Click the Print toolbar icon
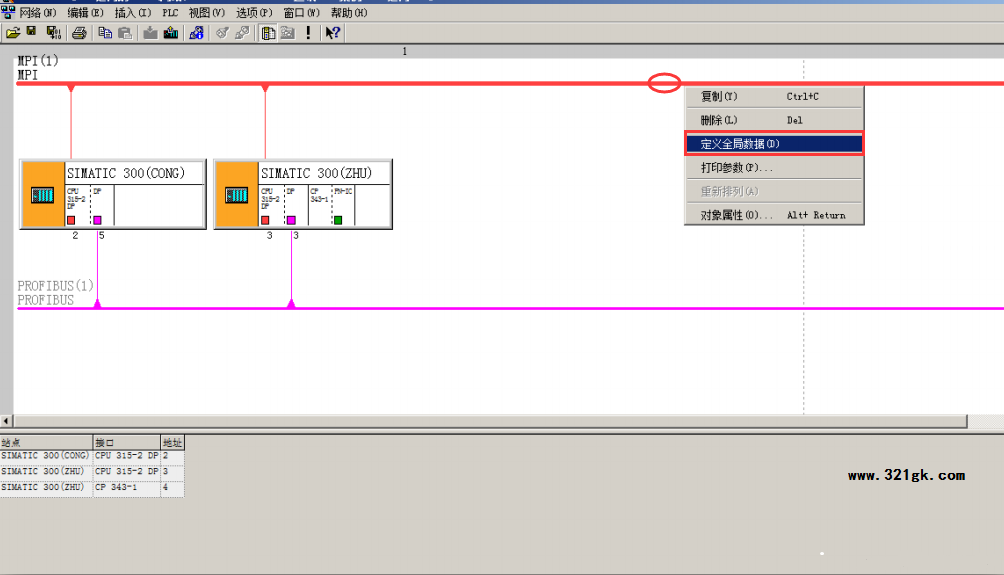 (79, 33)
